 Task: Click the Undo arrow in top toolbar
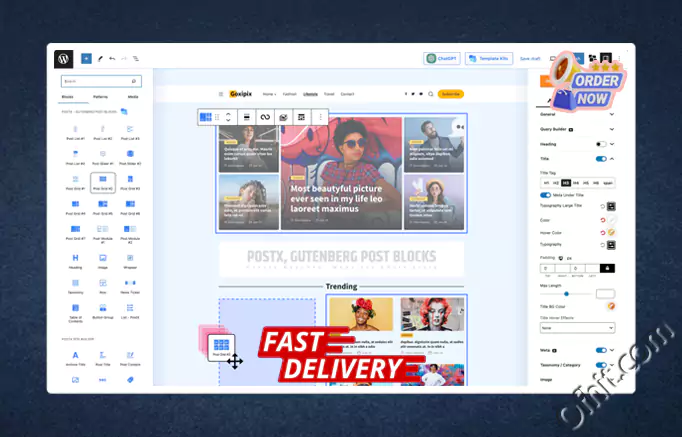pos(111,59)
